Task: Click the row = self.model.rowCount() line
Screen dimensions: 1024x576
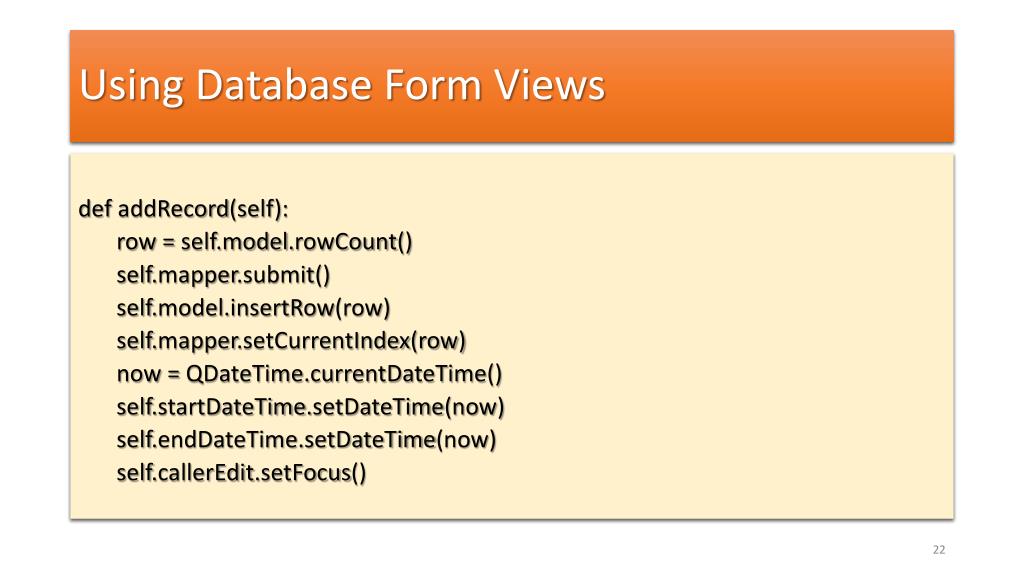Action: coord(264,242)
